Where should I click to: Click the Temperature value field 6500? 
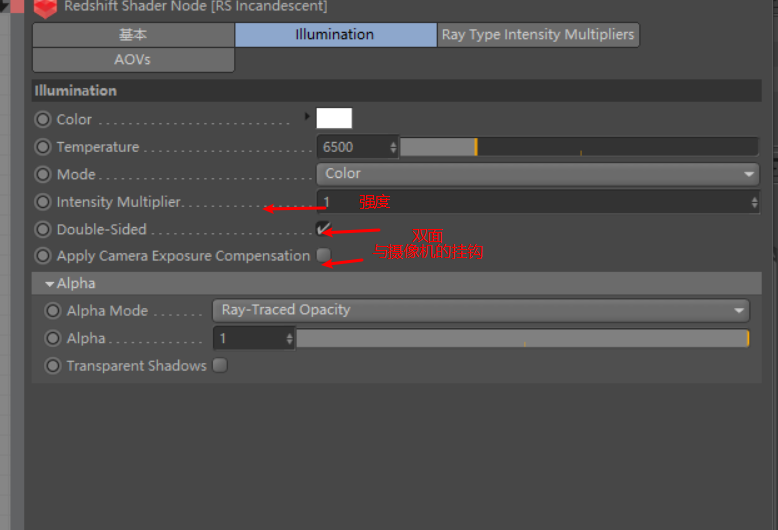(353, 147)
